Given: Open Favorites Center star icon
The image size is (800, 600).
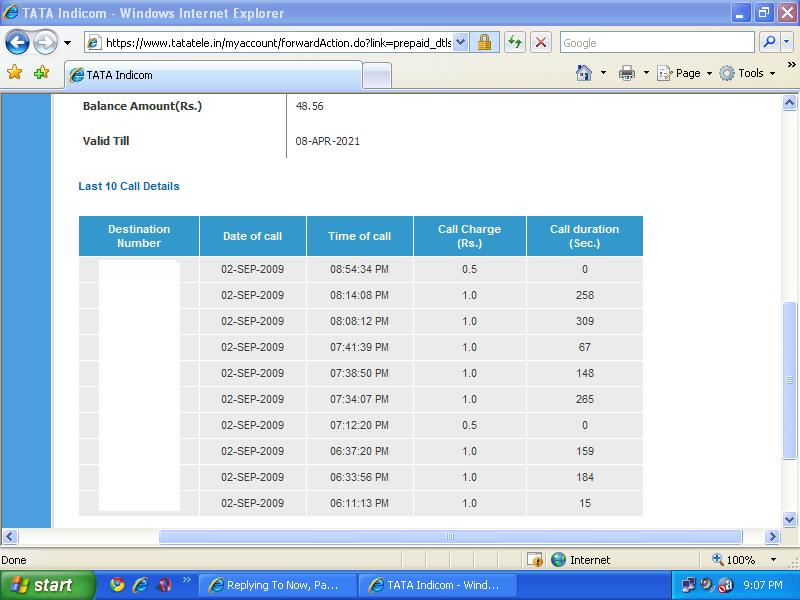Looking at the screenshot, I should pos(15,72).
